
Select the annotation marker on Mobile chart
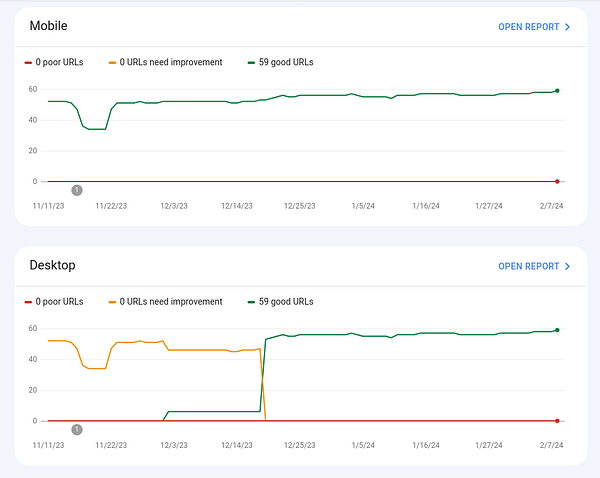coord(77,190)
